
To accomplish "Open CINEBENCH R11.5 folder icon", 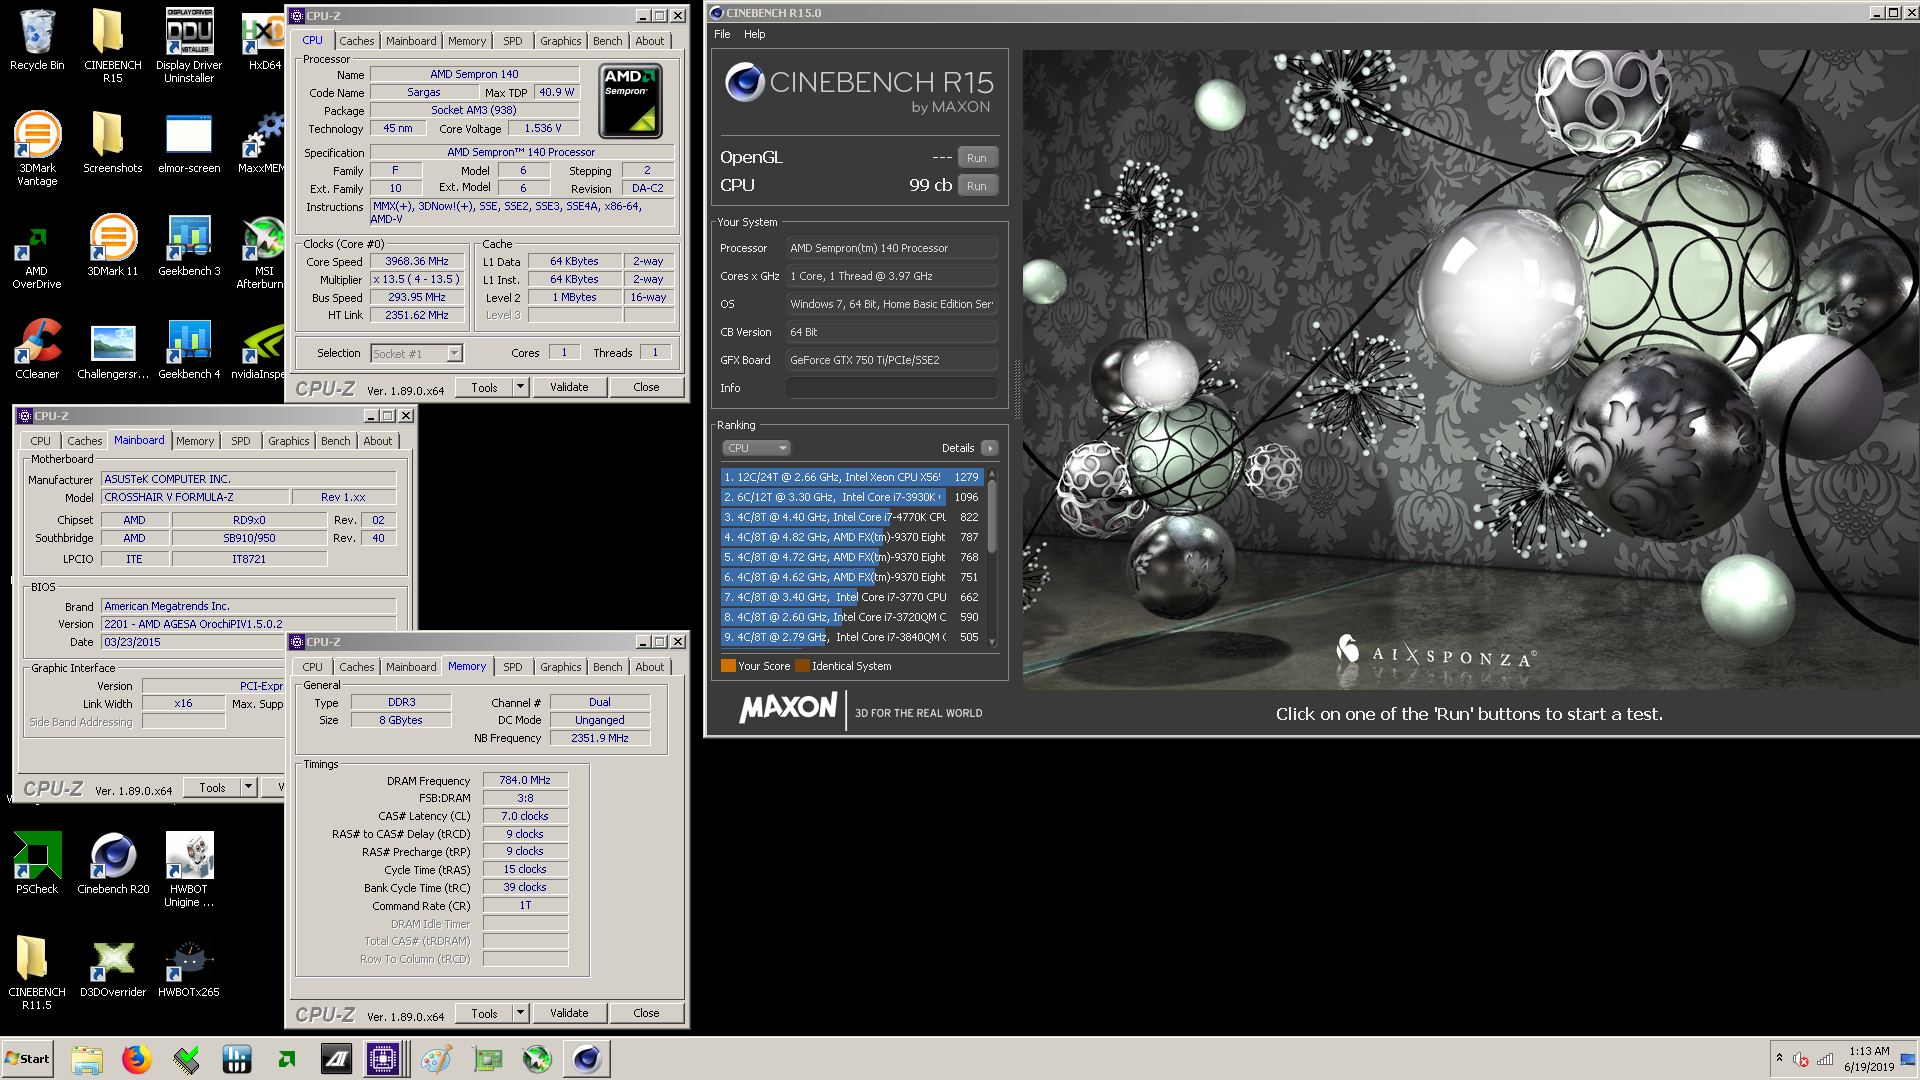I will click(x=37, y=972).
